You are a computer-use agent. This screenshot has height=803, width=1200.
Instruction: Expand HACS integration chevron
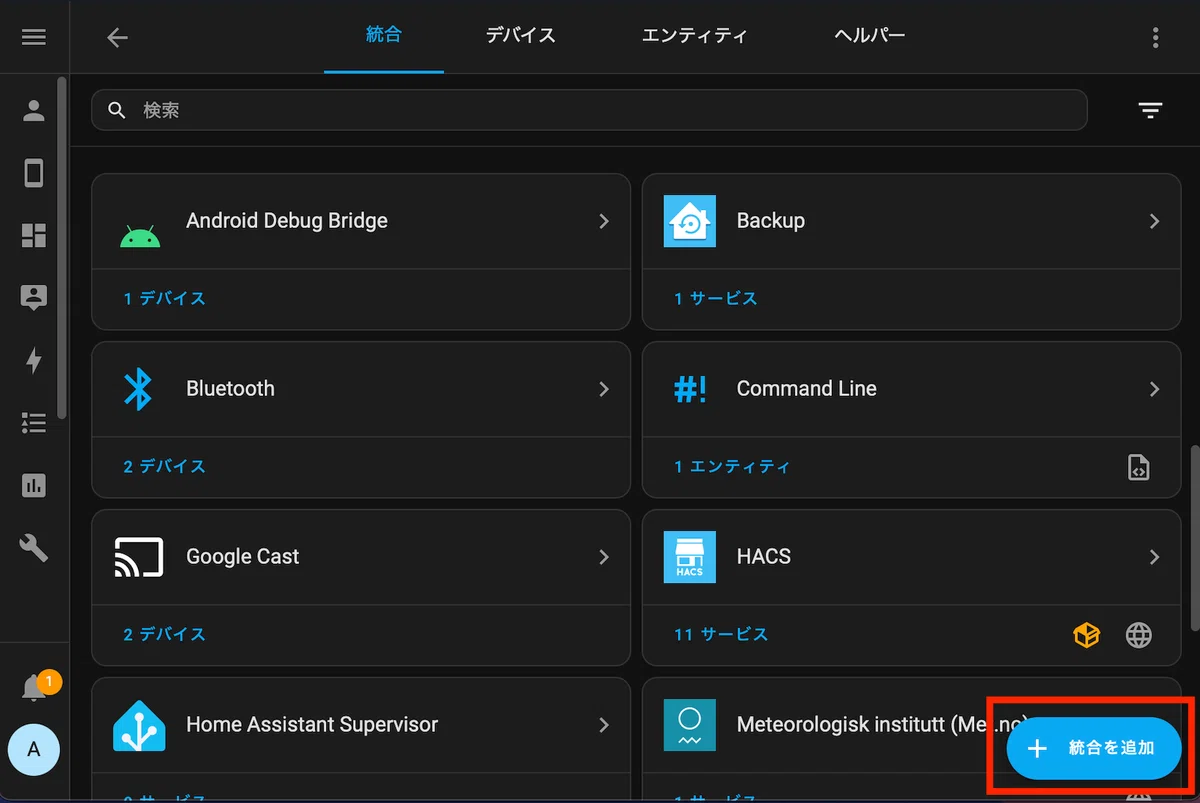pyautogui.click(x=1155, y=557)
